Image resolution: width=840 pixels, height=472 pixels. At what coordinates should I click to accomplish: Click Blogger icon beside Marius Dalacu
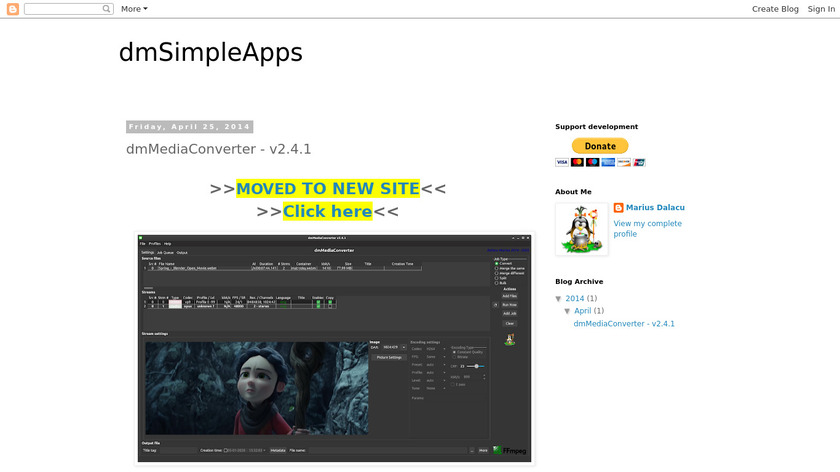(618, 207)
